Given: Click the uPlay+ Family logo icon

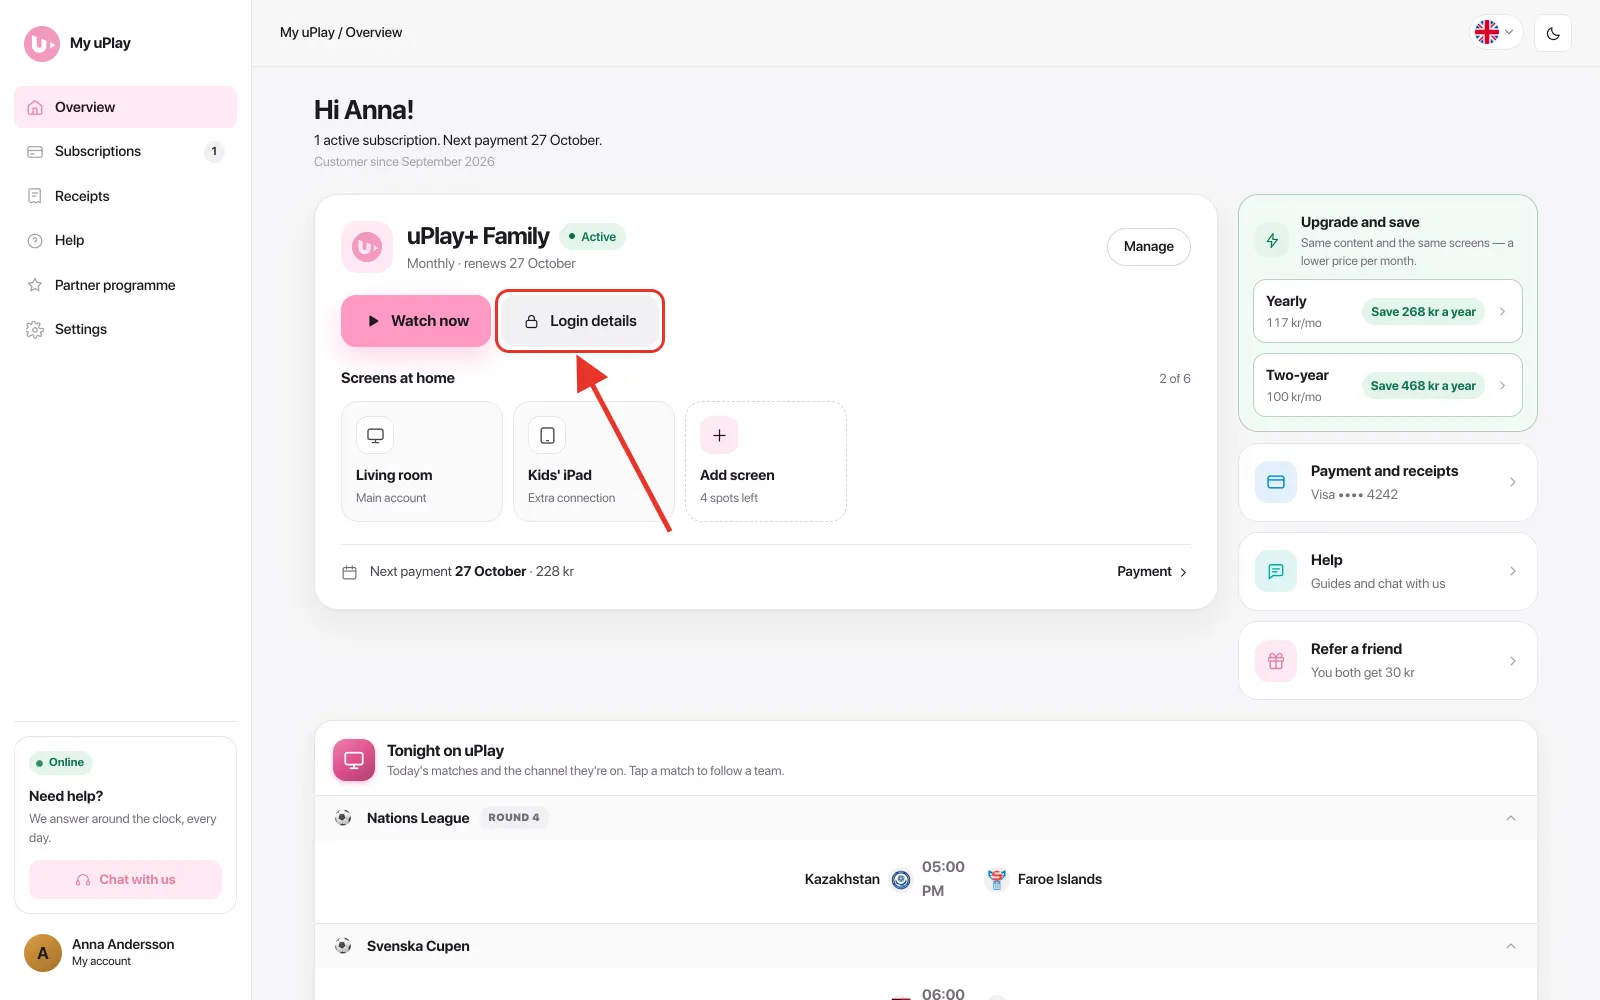Looking at the screenshot, I should point(367,247).
